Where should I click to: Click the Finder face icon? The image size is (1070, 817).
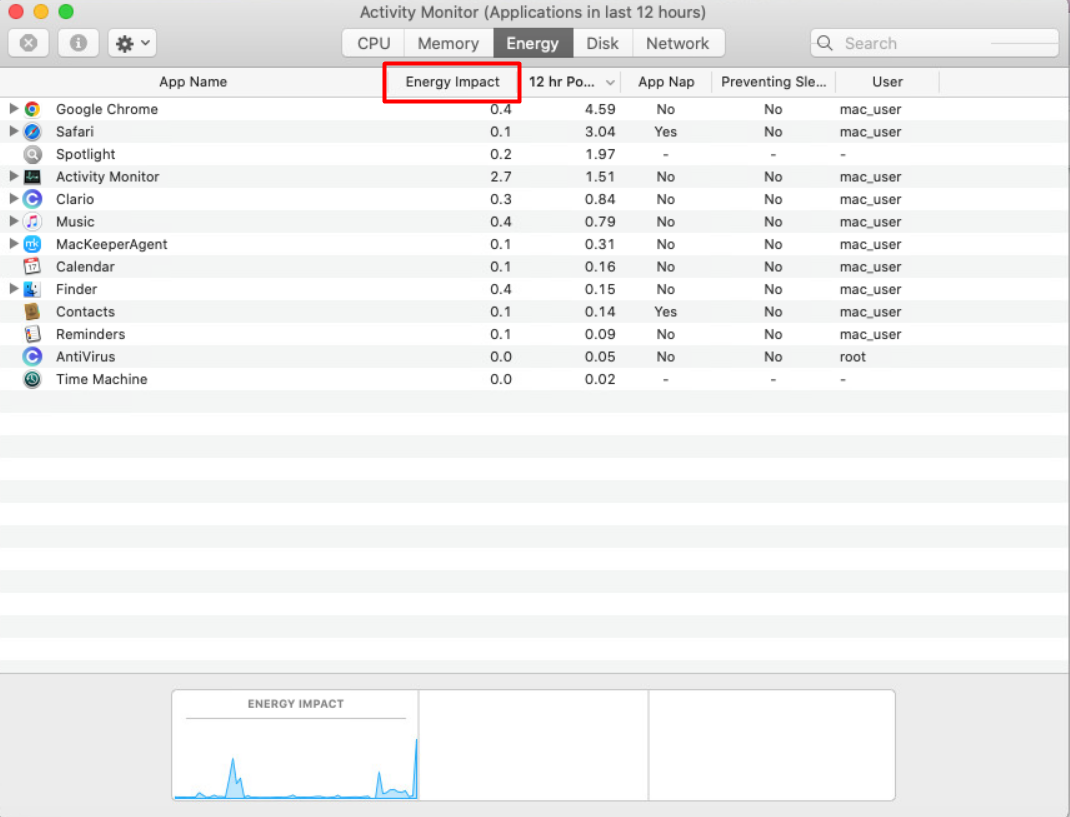pos(32,289)
